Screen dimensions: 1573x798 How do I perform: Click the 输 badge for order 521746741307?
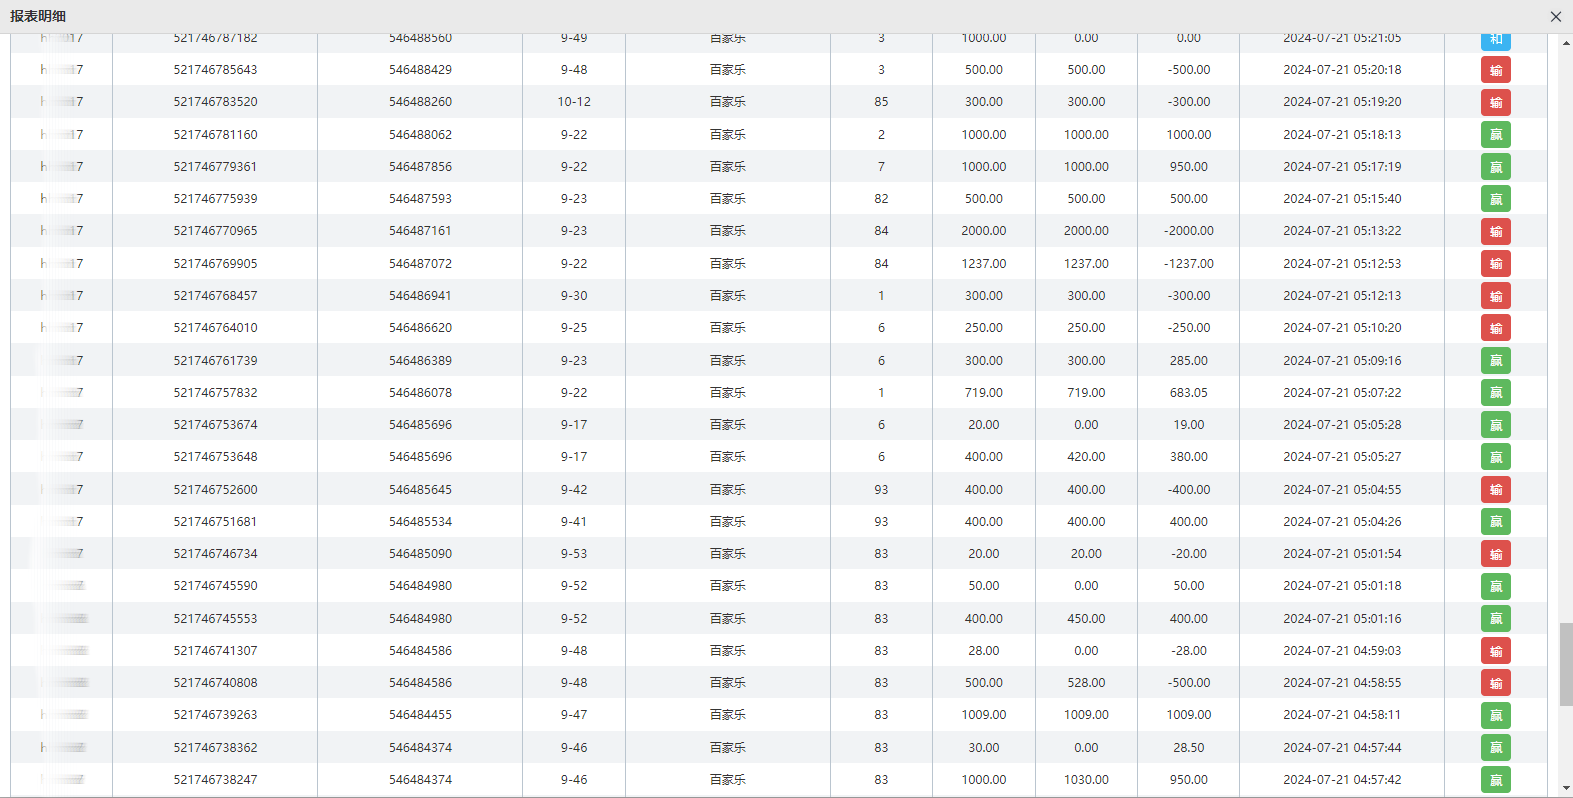(x=1495, y=651)
